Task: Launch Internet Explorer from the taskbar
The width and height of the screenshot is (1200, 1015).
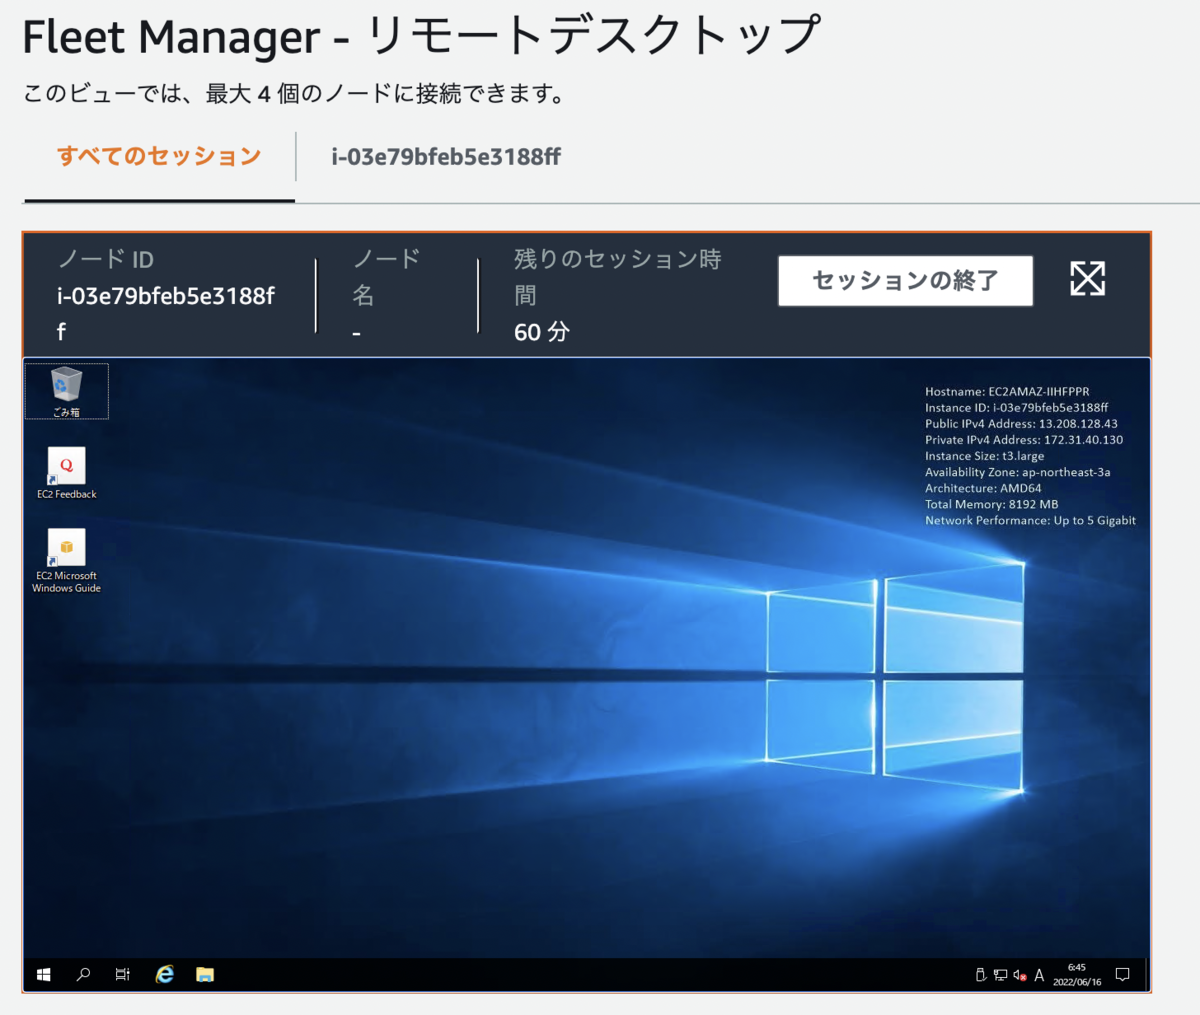Action: tap(165, 974)
